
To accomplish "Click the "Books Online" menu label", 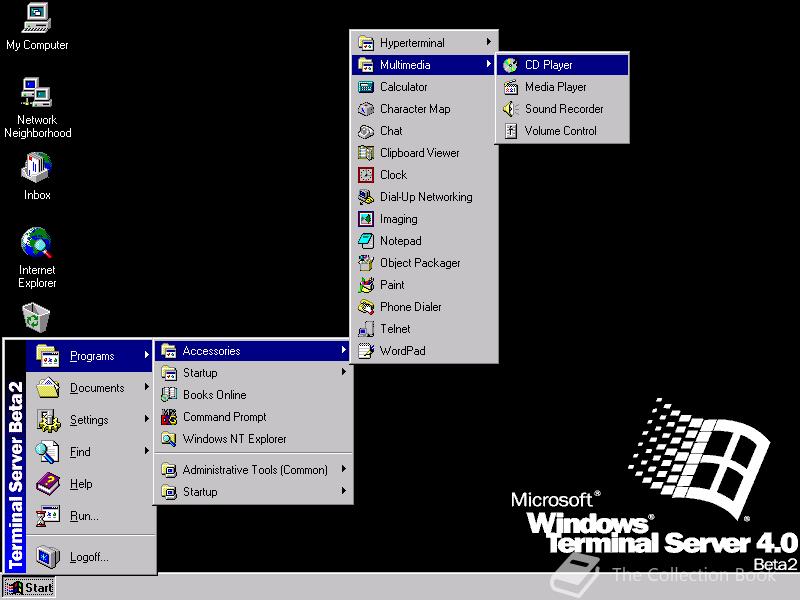I will [214, 395].
